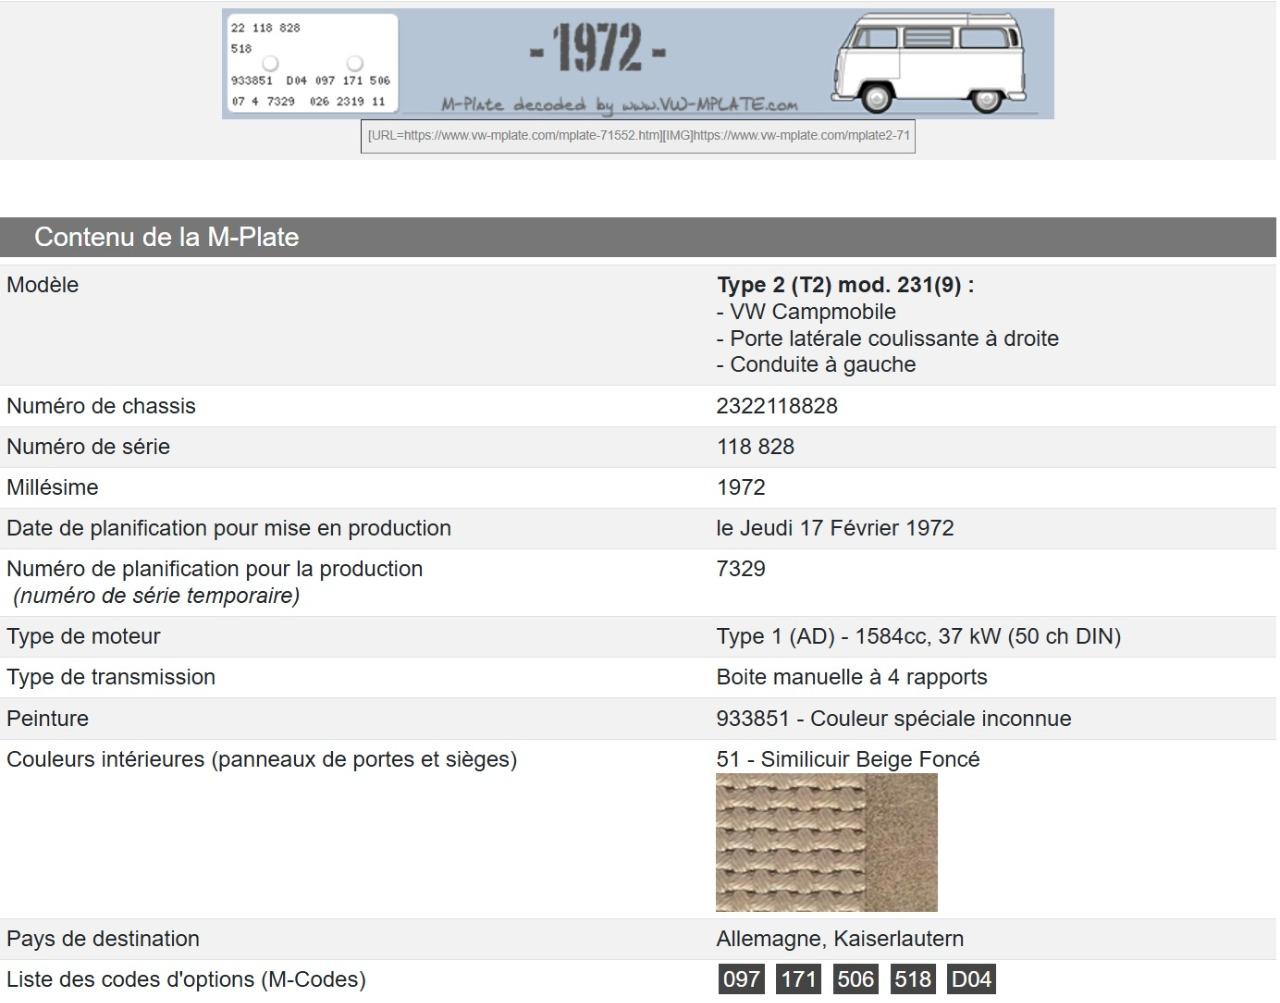Select the 506 M-code badge
Screen dimensions: 1280x1003
(855, 979)
